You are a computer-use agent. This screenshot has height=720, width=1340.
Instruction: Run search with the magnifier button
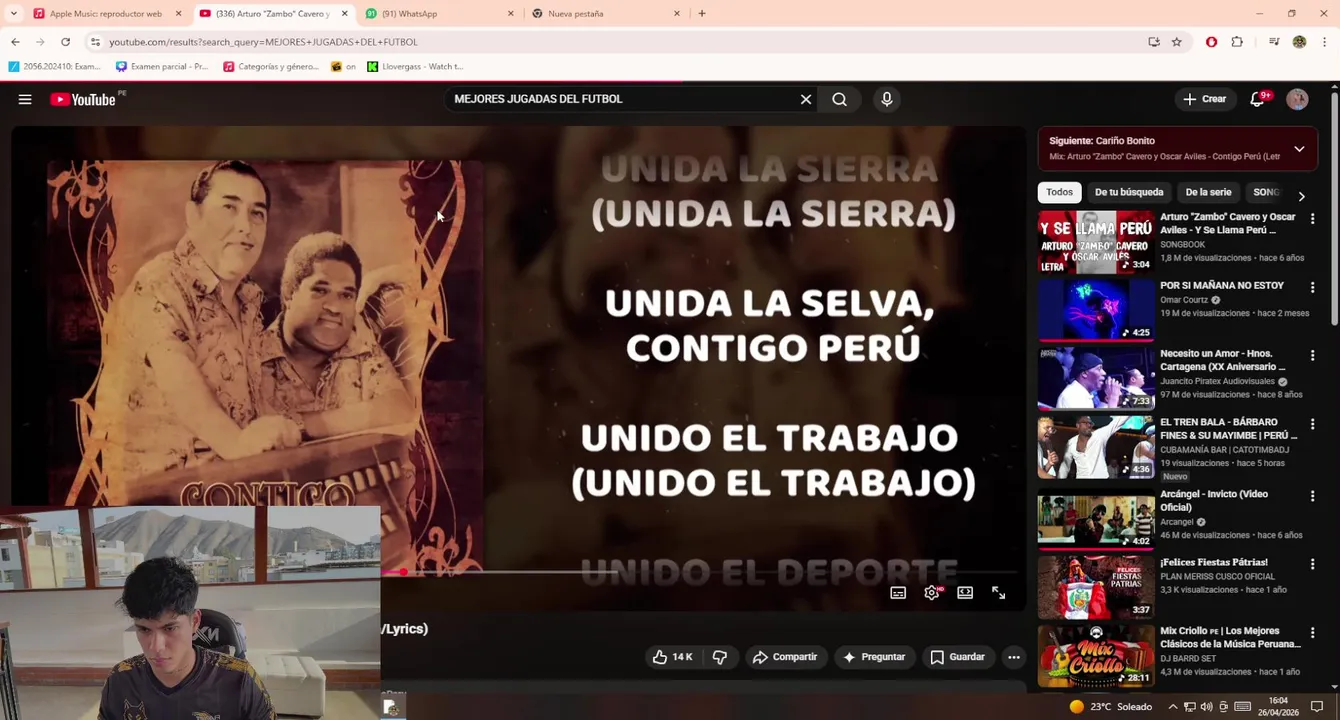coord(840,99)
